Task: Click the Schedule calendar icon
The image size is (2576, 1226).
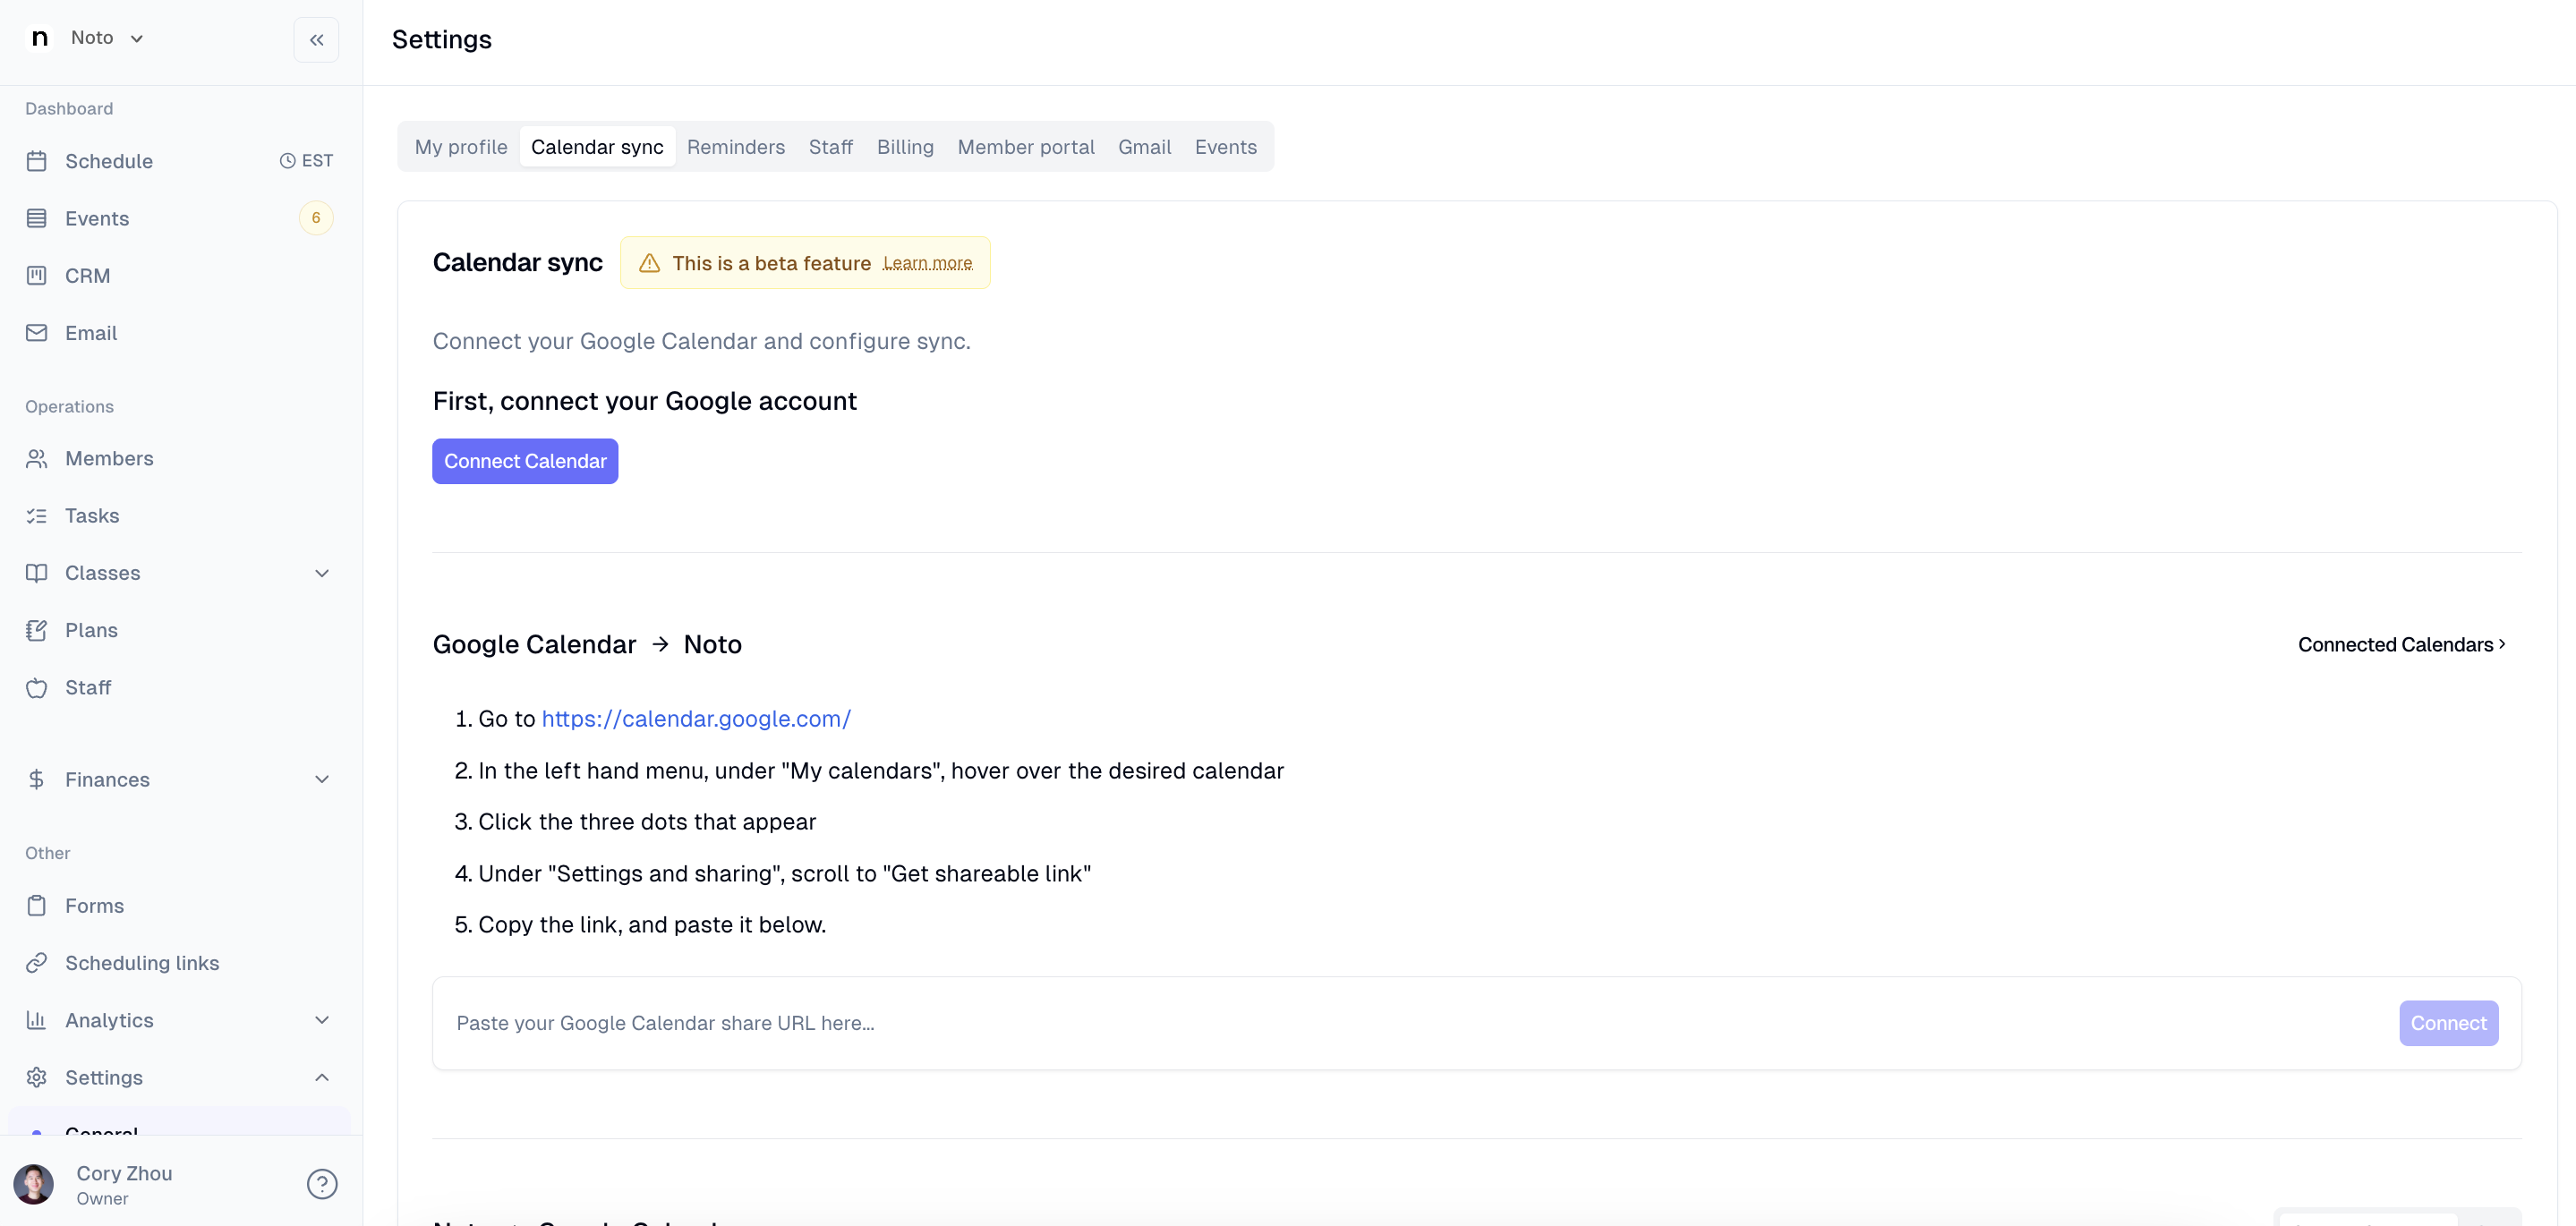Action: [37, 161]
